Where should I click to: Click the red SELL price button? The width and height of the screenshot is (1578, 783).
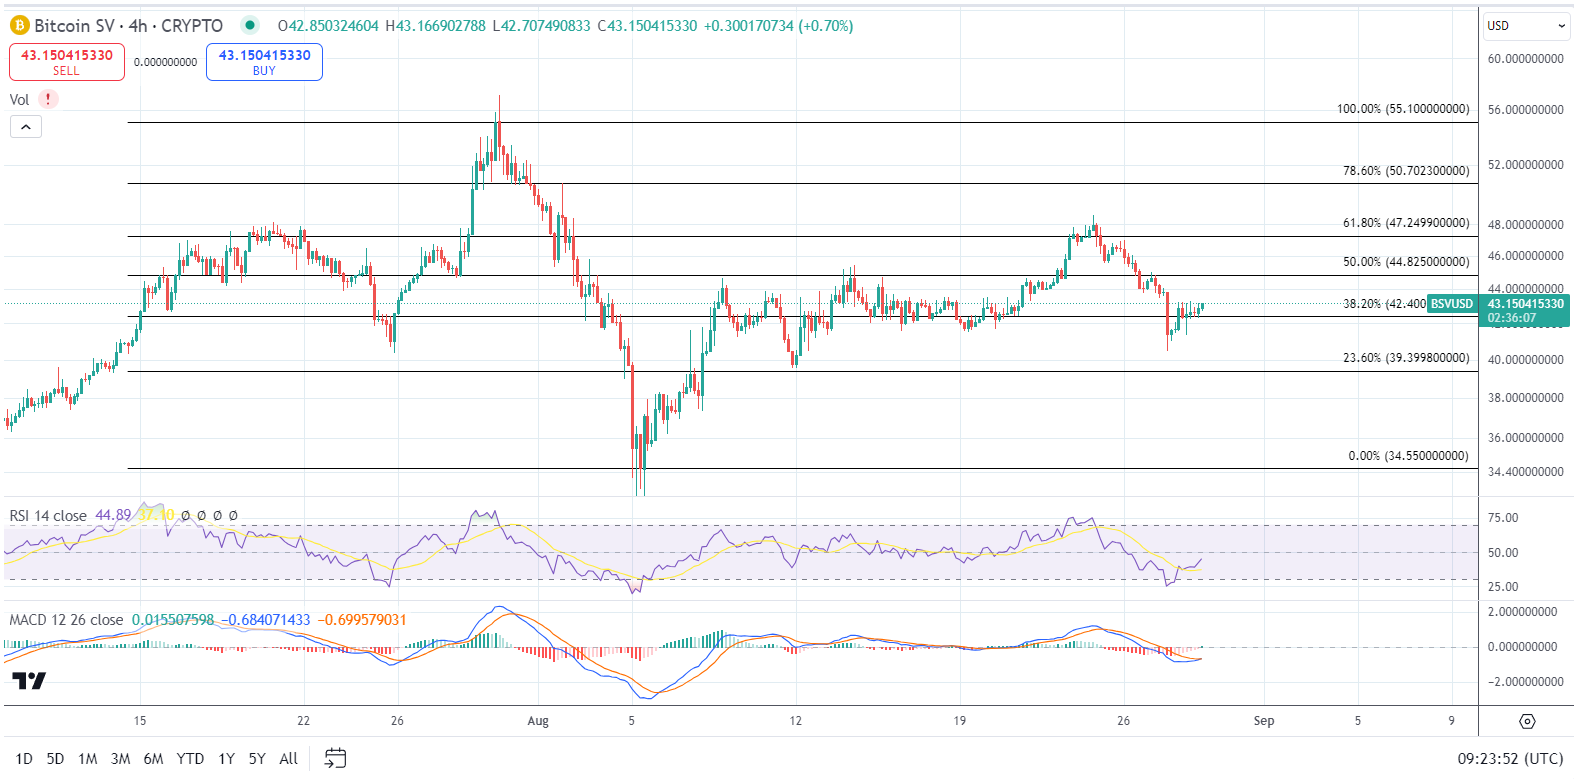(x=67, y=62)
